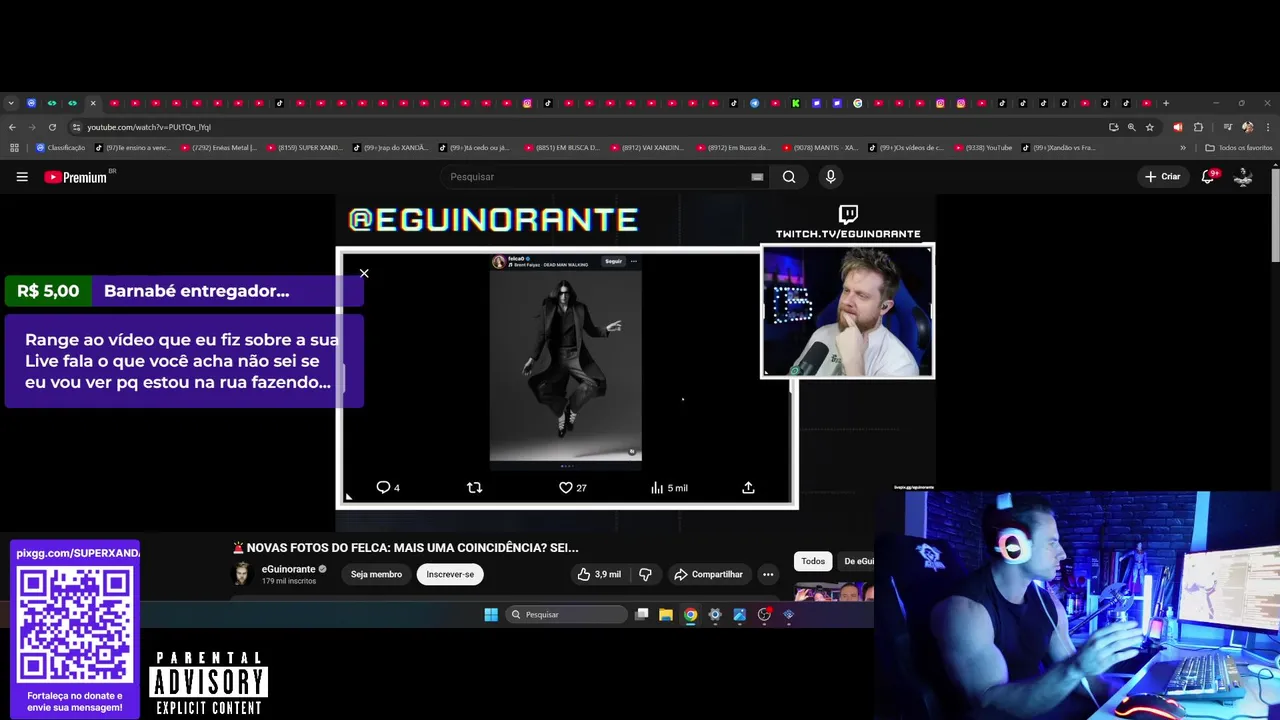Click the Seja membro button
The height and width of the screenshot is (720, 1280).
pos(376,574)
